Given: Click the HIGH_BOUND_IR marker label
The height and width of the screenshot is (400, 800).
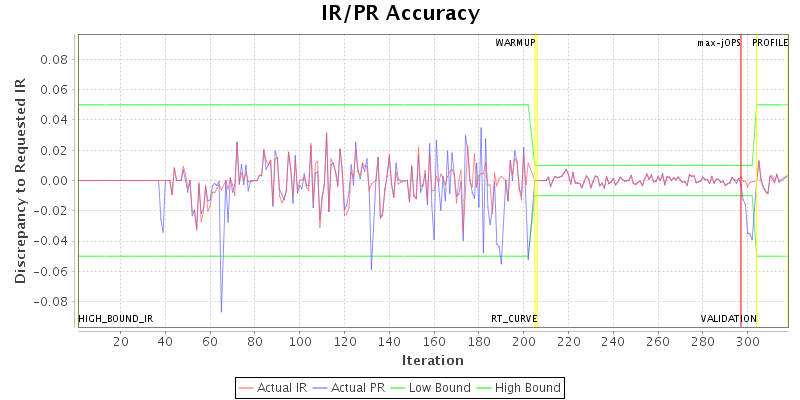Looking at the screenshot, I should 116,319.
